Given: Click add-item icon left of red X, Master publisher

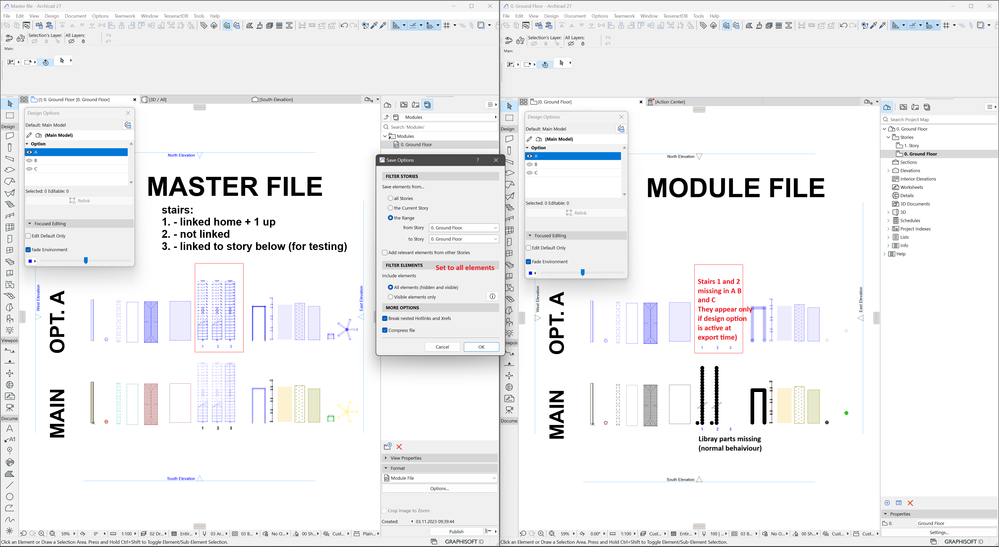Looking at the screenshot, I should click(x=387, y=447).
